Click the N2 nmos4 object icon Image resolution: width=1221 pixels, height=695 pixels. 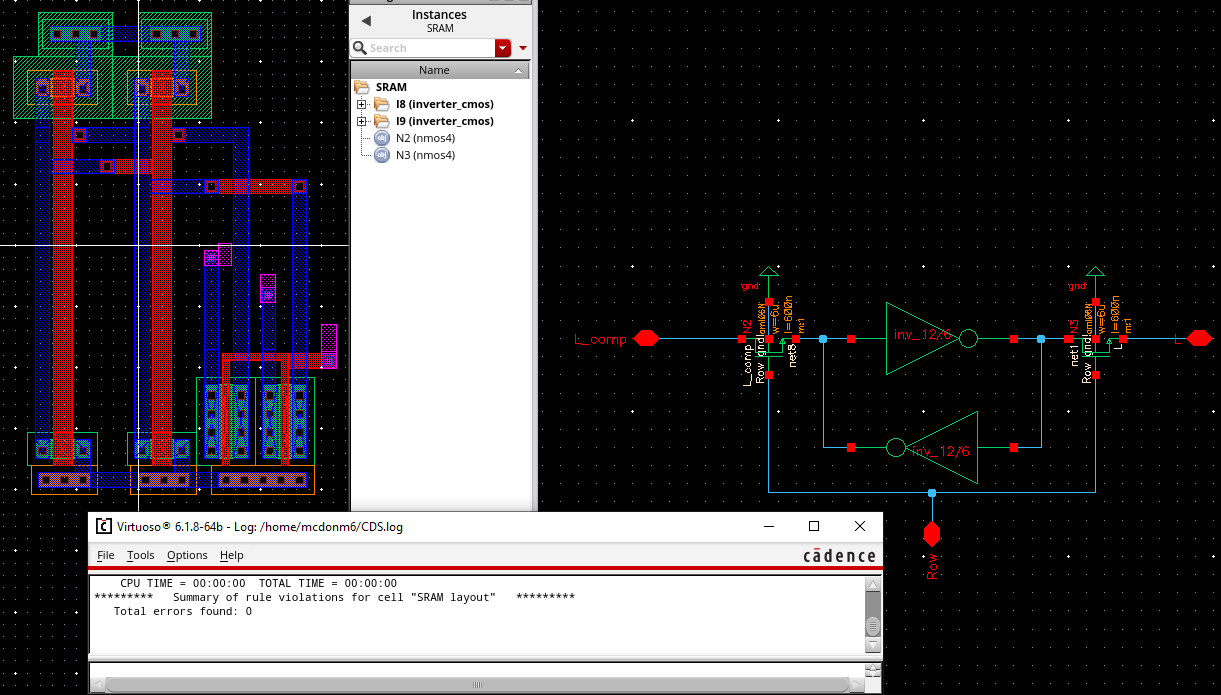[x=382, y=138]
